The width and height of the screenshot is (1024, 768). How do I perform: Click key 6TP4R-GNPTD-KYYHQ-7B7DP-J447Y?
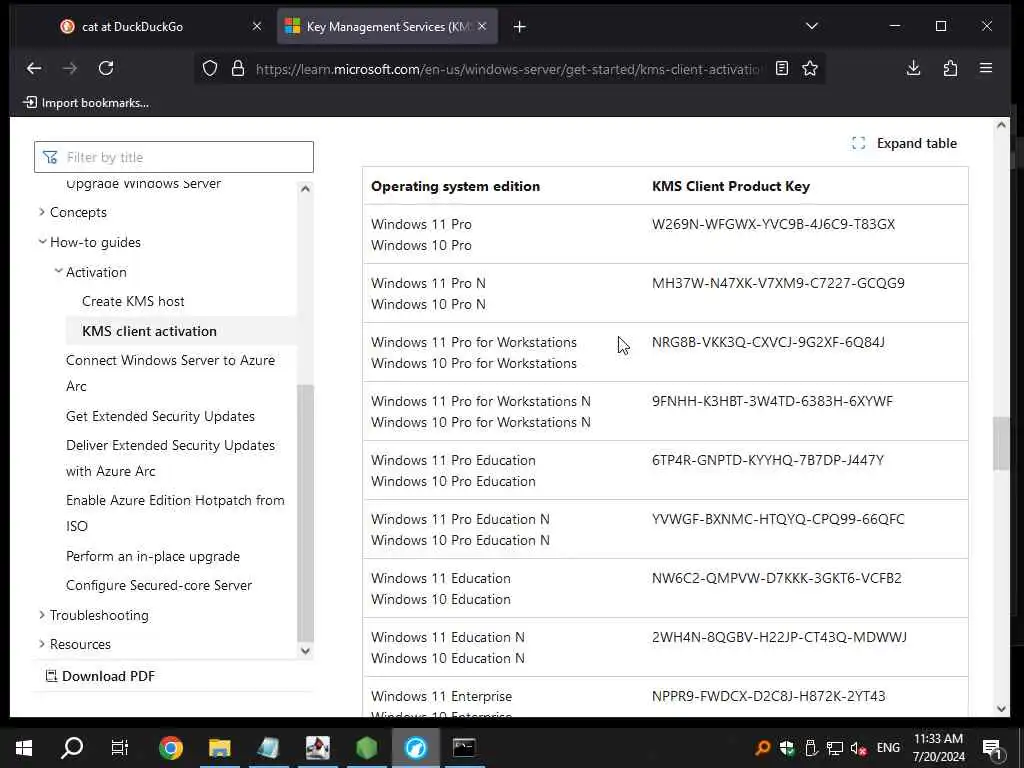click(768, 460)
